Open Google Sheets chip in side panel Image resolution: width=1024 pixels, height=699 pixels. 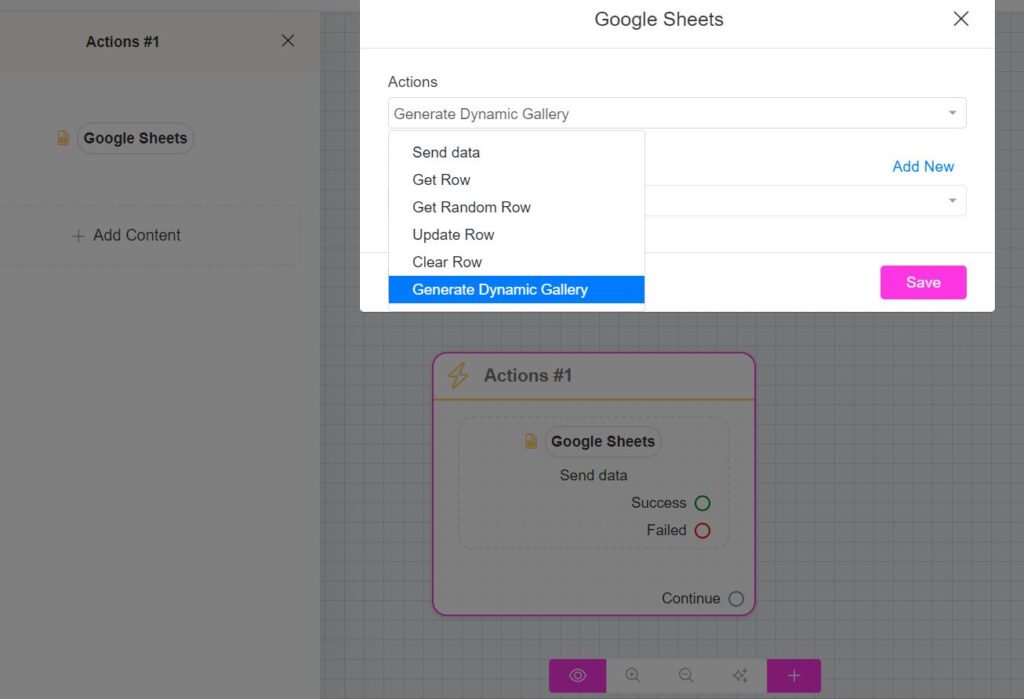(136, 138)
